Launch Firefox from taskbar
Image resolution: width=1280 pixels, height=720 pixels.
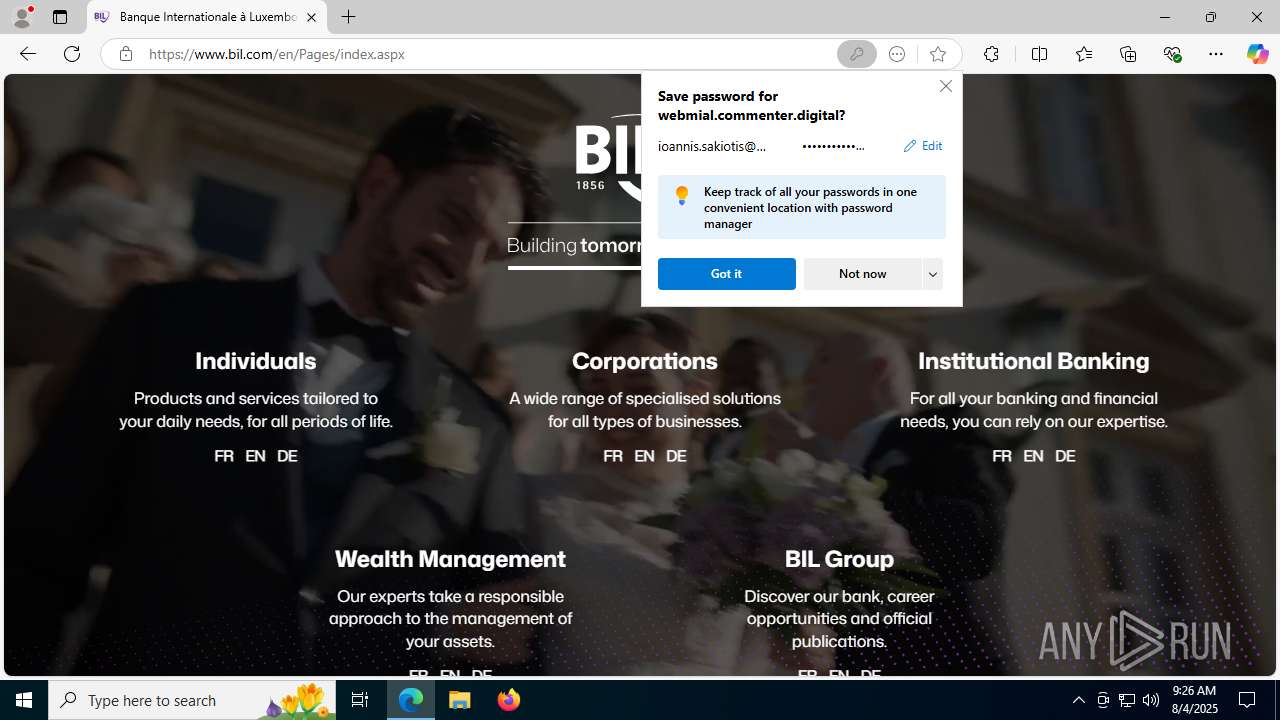(x=509, y=700)
